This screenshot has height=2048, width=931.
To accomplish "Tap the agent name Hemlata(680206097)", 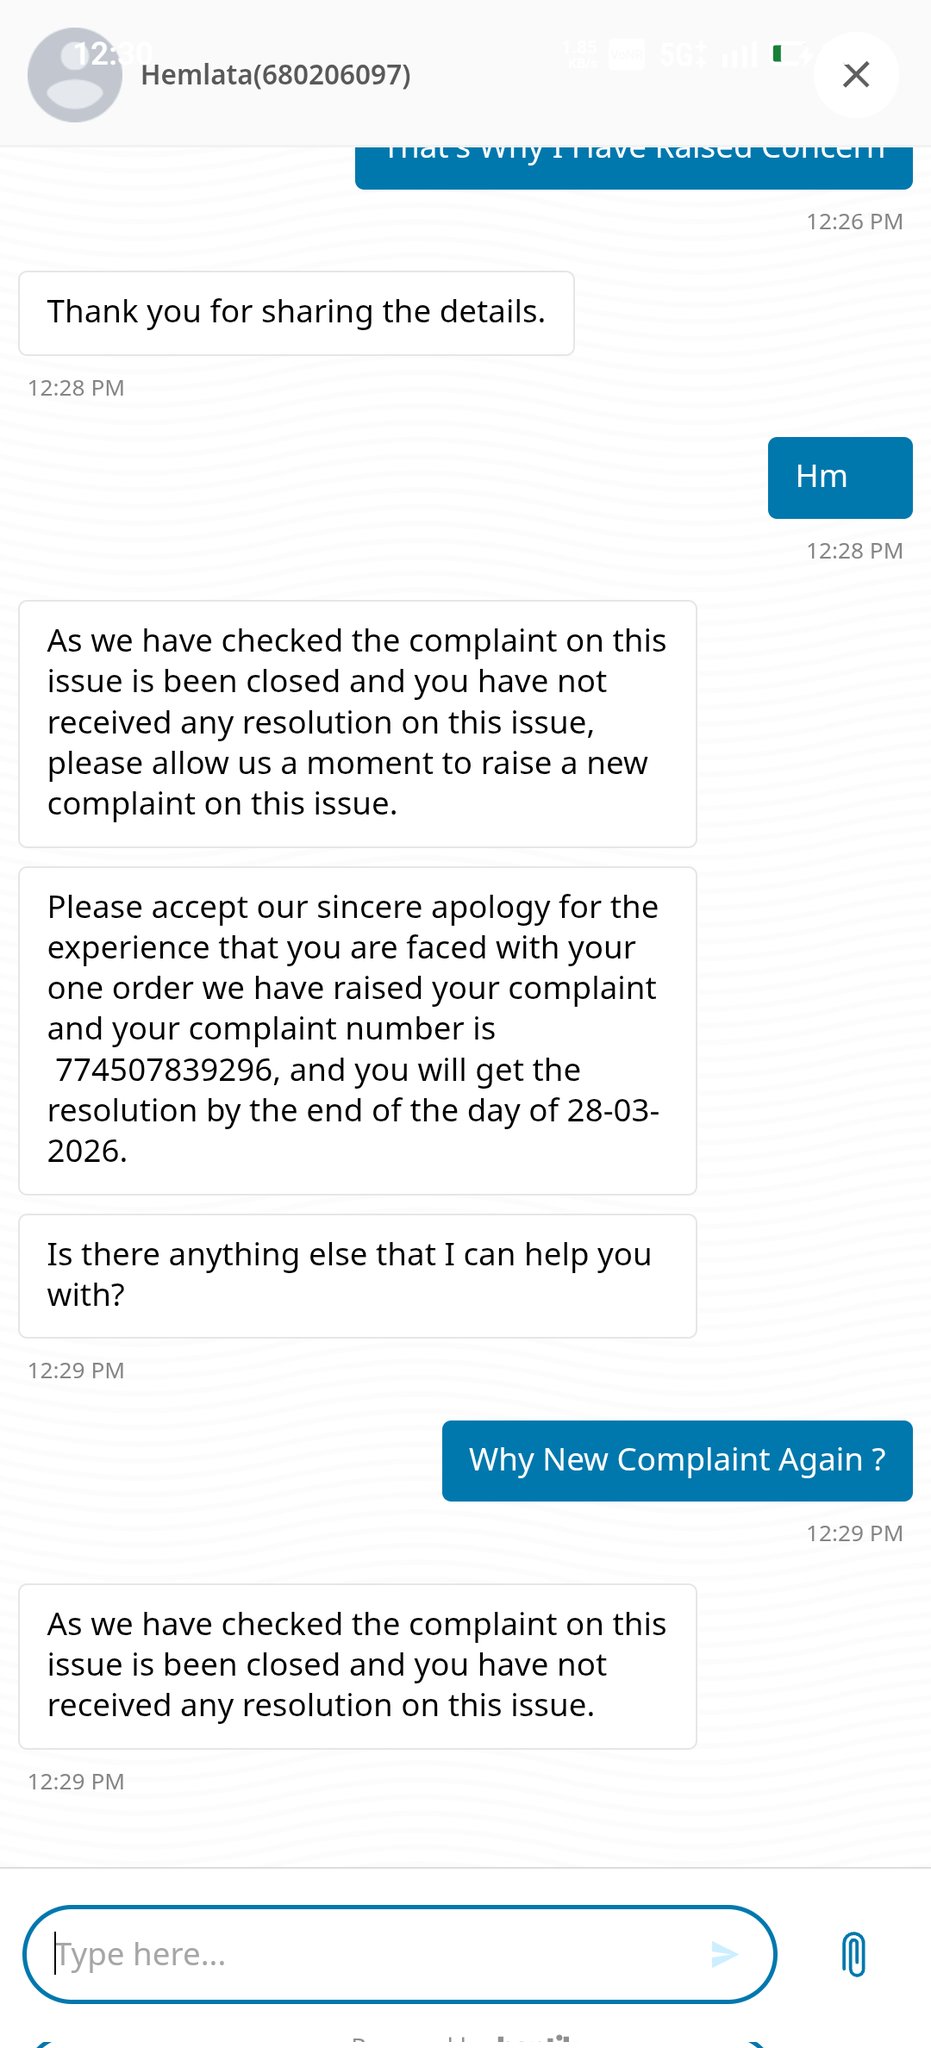I will [x=276, y=75].
